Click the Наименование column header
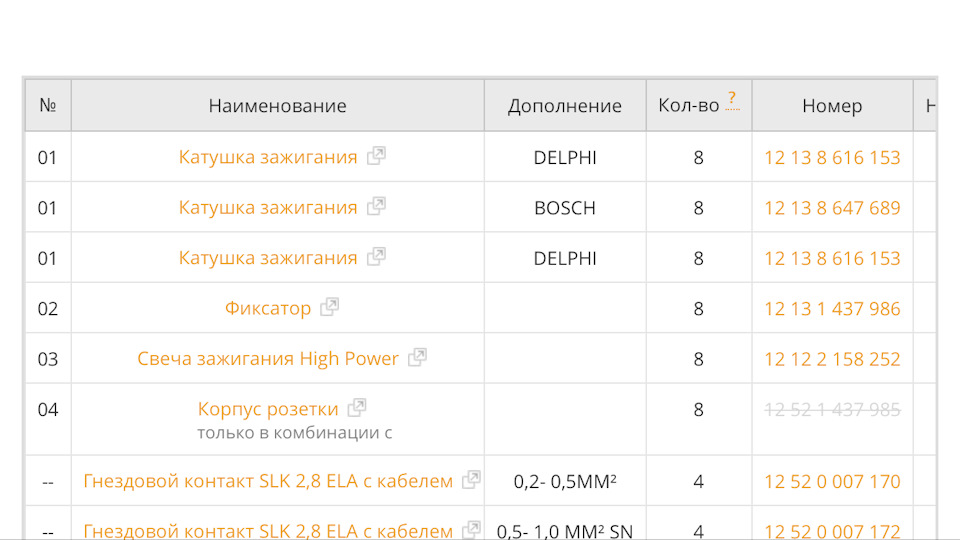This screenshot has width=960, height=540. (277, 106)
